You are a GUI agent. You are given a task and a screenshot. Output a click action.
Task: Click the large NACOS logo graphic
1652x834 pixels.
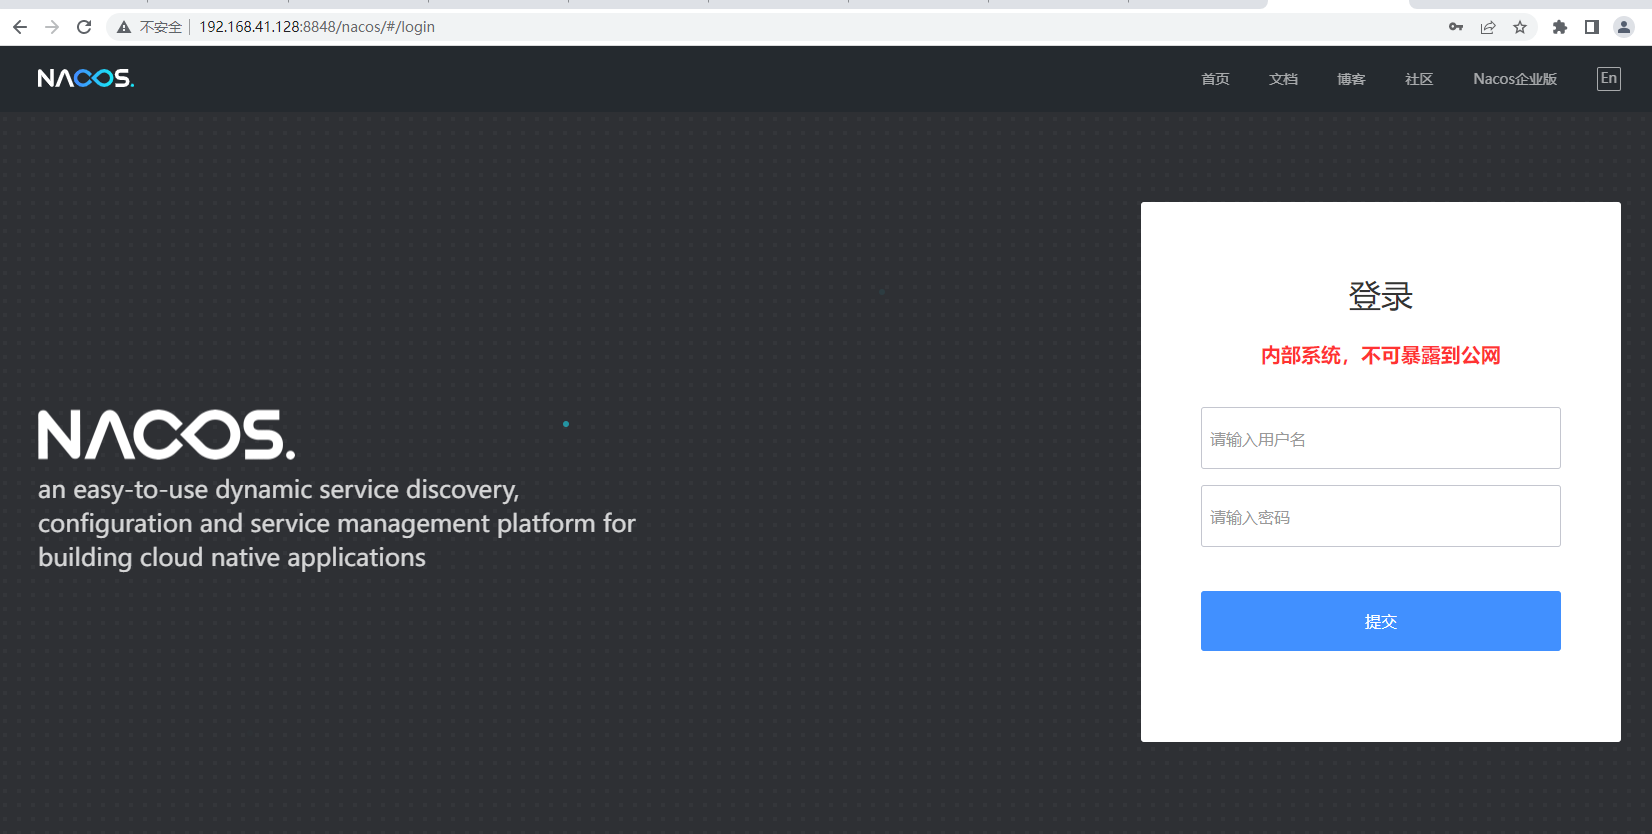pos(167,434)
